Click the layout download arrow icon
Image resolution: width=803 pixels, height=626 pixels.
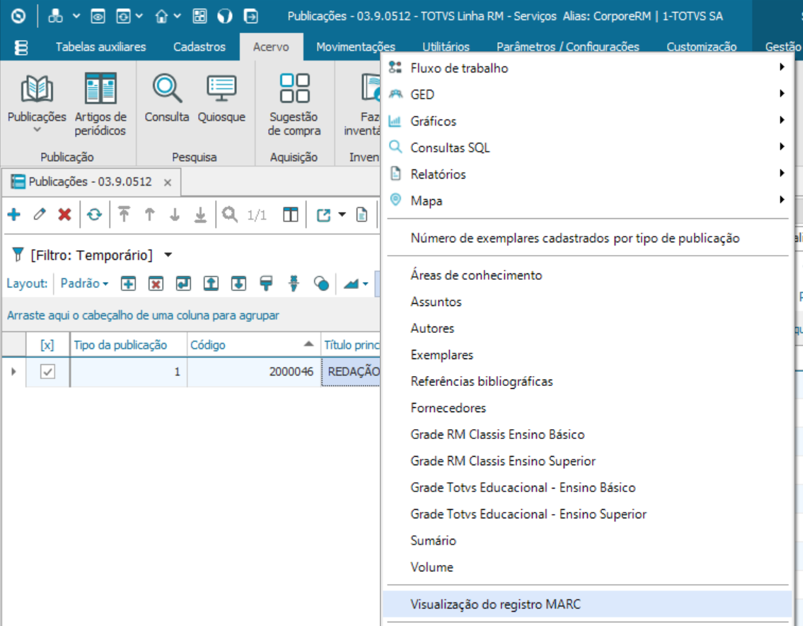pos(239,283)
